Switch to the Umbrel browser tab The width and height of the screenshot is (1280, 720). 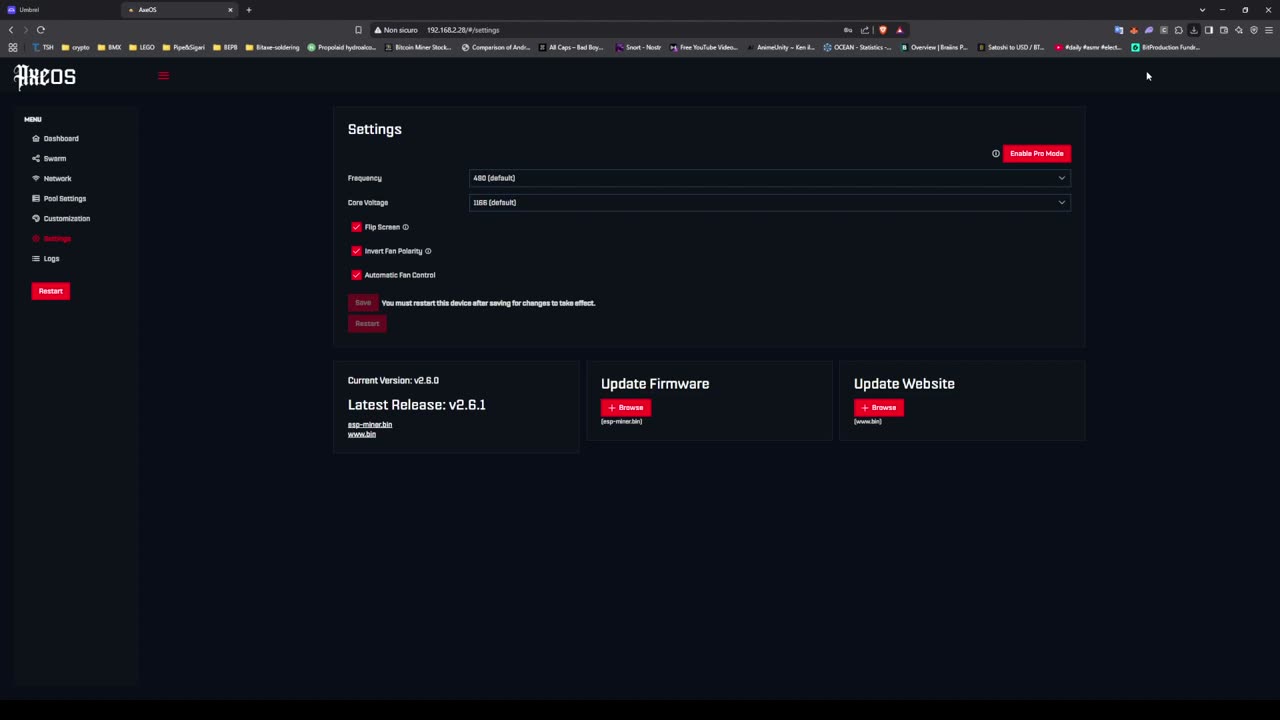coord(60,10)
